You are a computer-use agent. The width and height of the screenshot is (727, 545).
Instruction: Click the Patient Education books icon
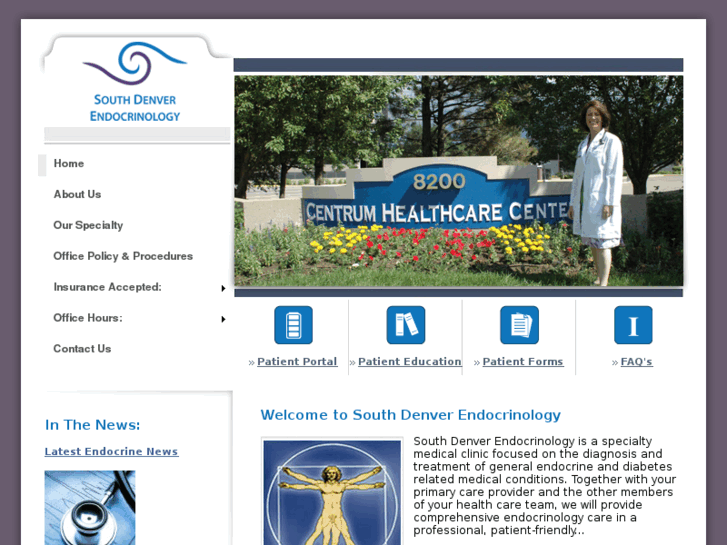pos(406,325)
